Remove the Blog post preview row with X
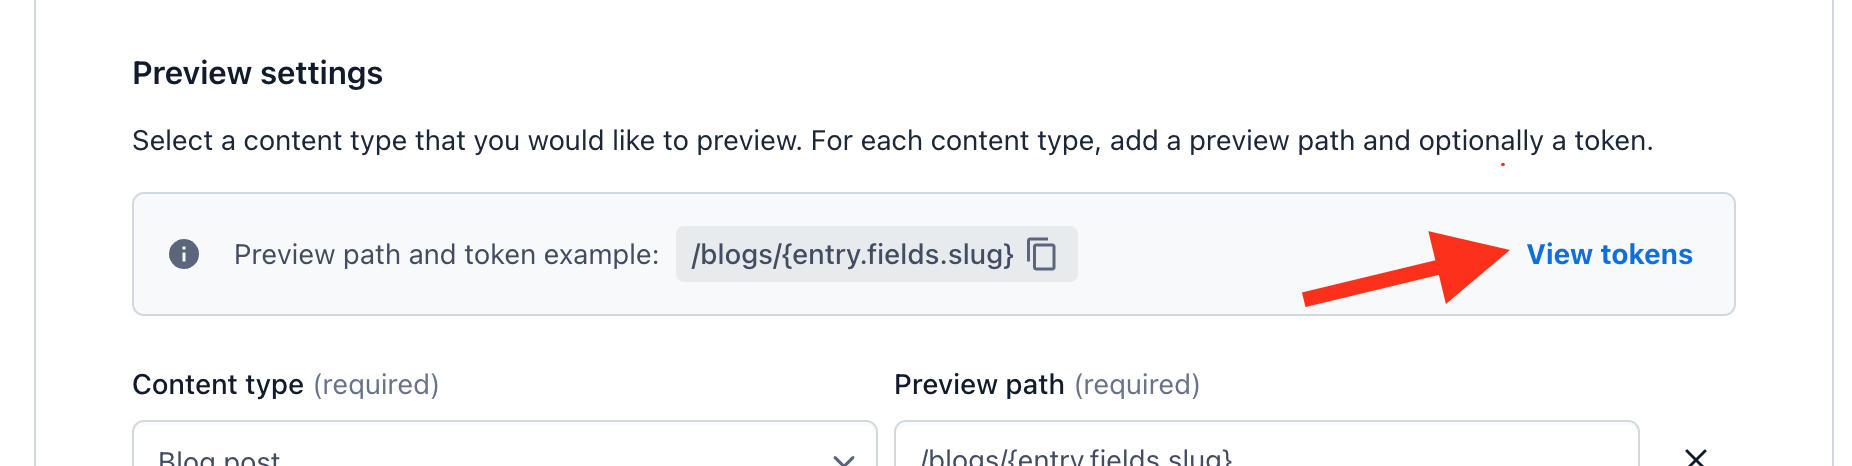Screen dimensions: 1852x466 1696,458
